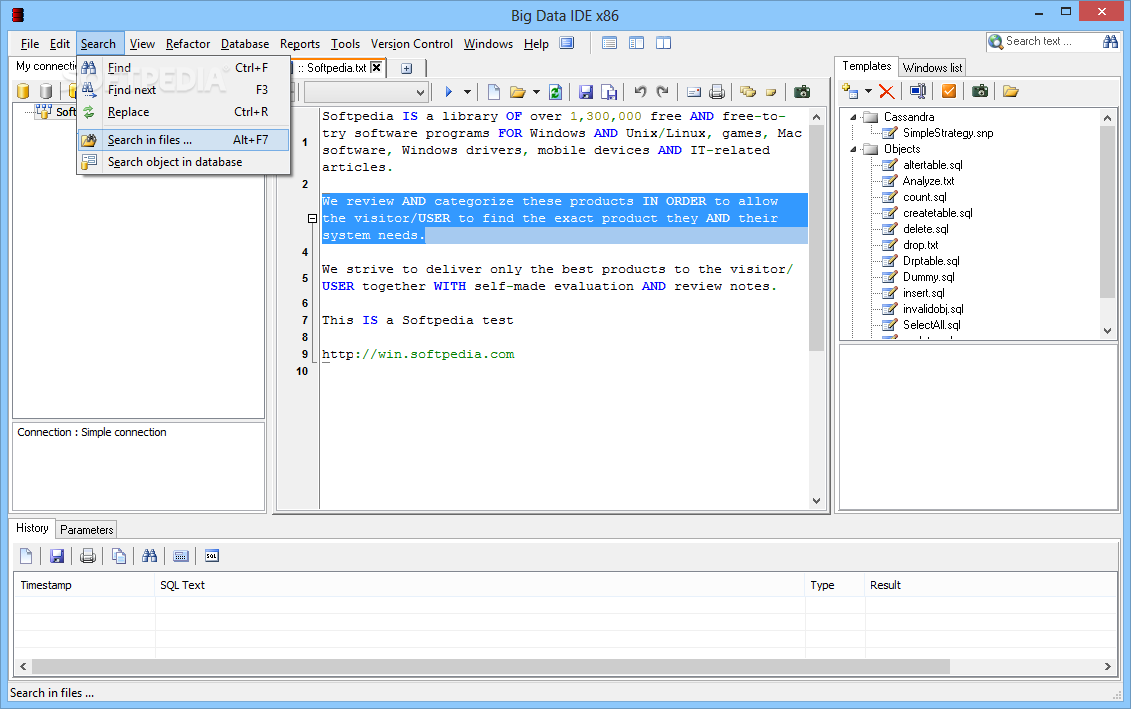Switch to the Windows list tab
Viewport: 1131px width, 709px height.
coord(932,68)
